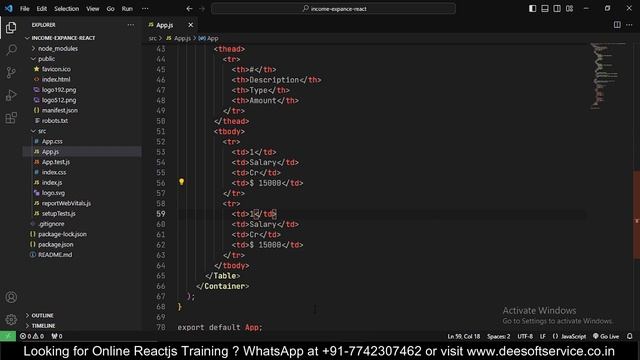Open the Extensions view

pos(11,118)
